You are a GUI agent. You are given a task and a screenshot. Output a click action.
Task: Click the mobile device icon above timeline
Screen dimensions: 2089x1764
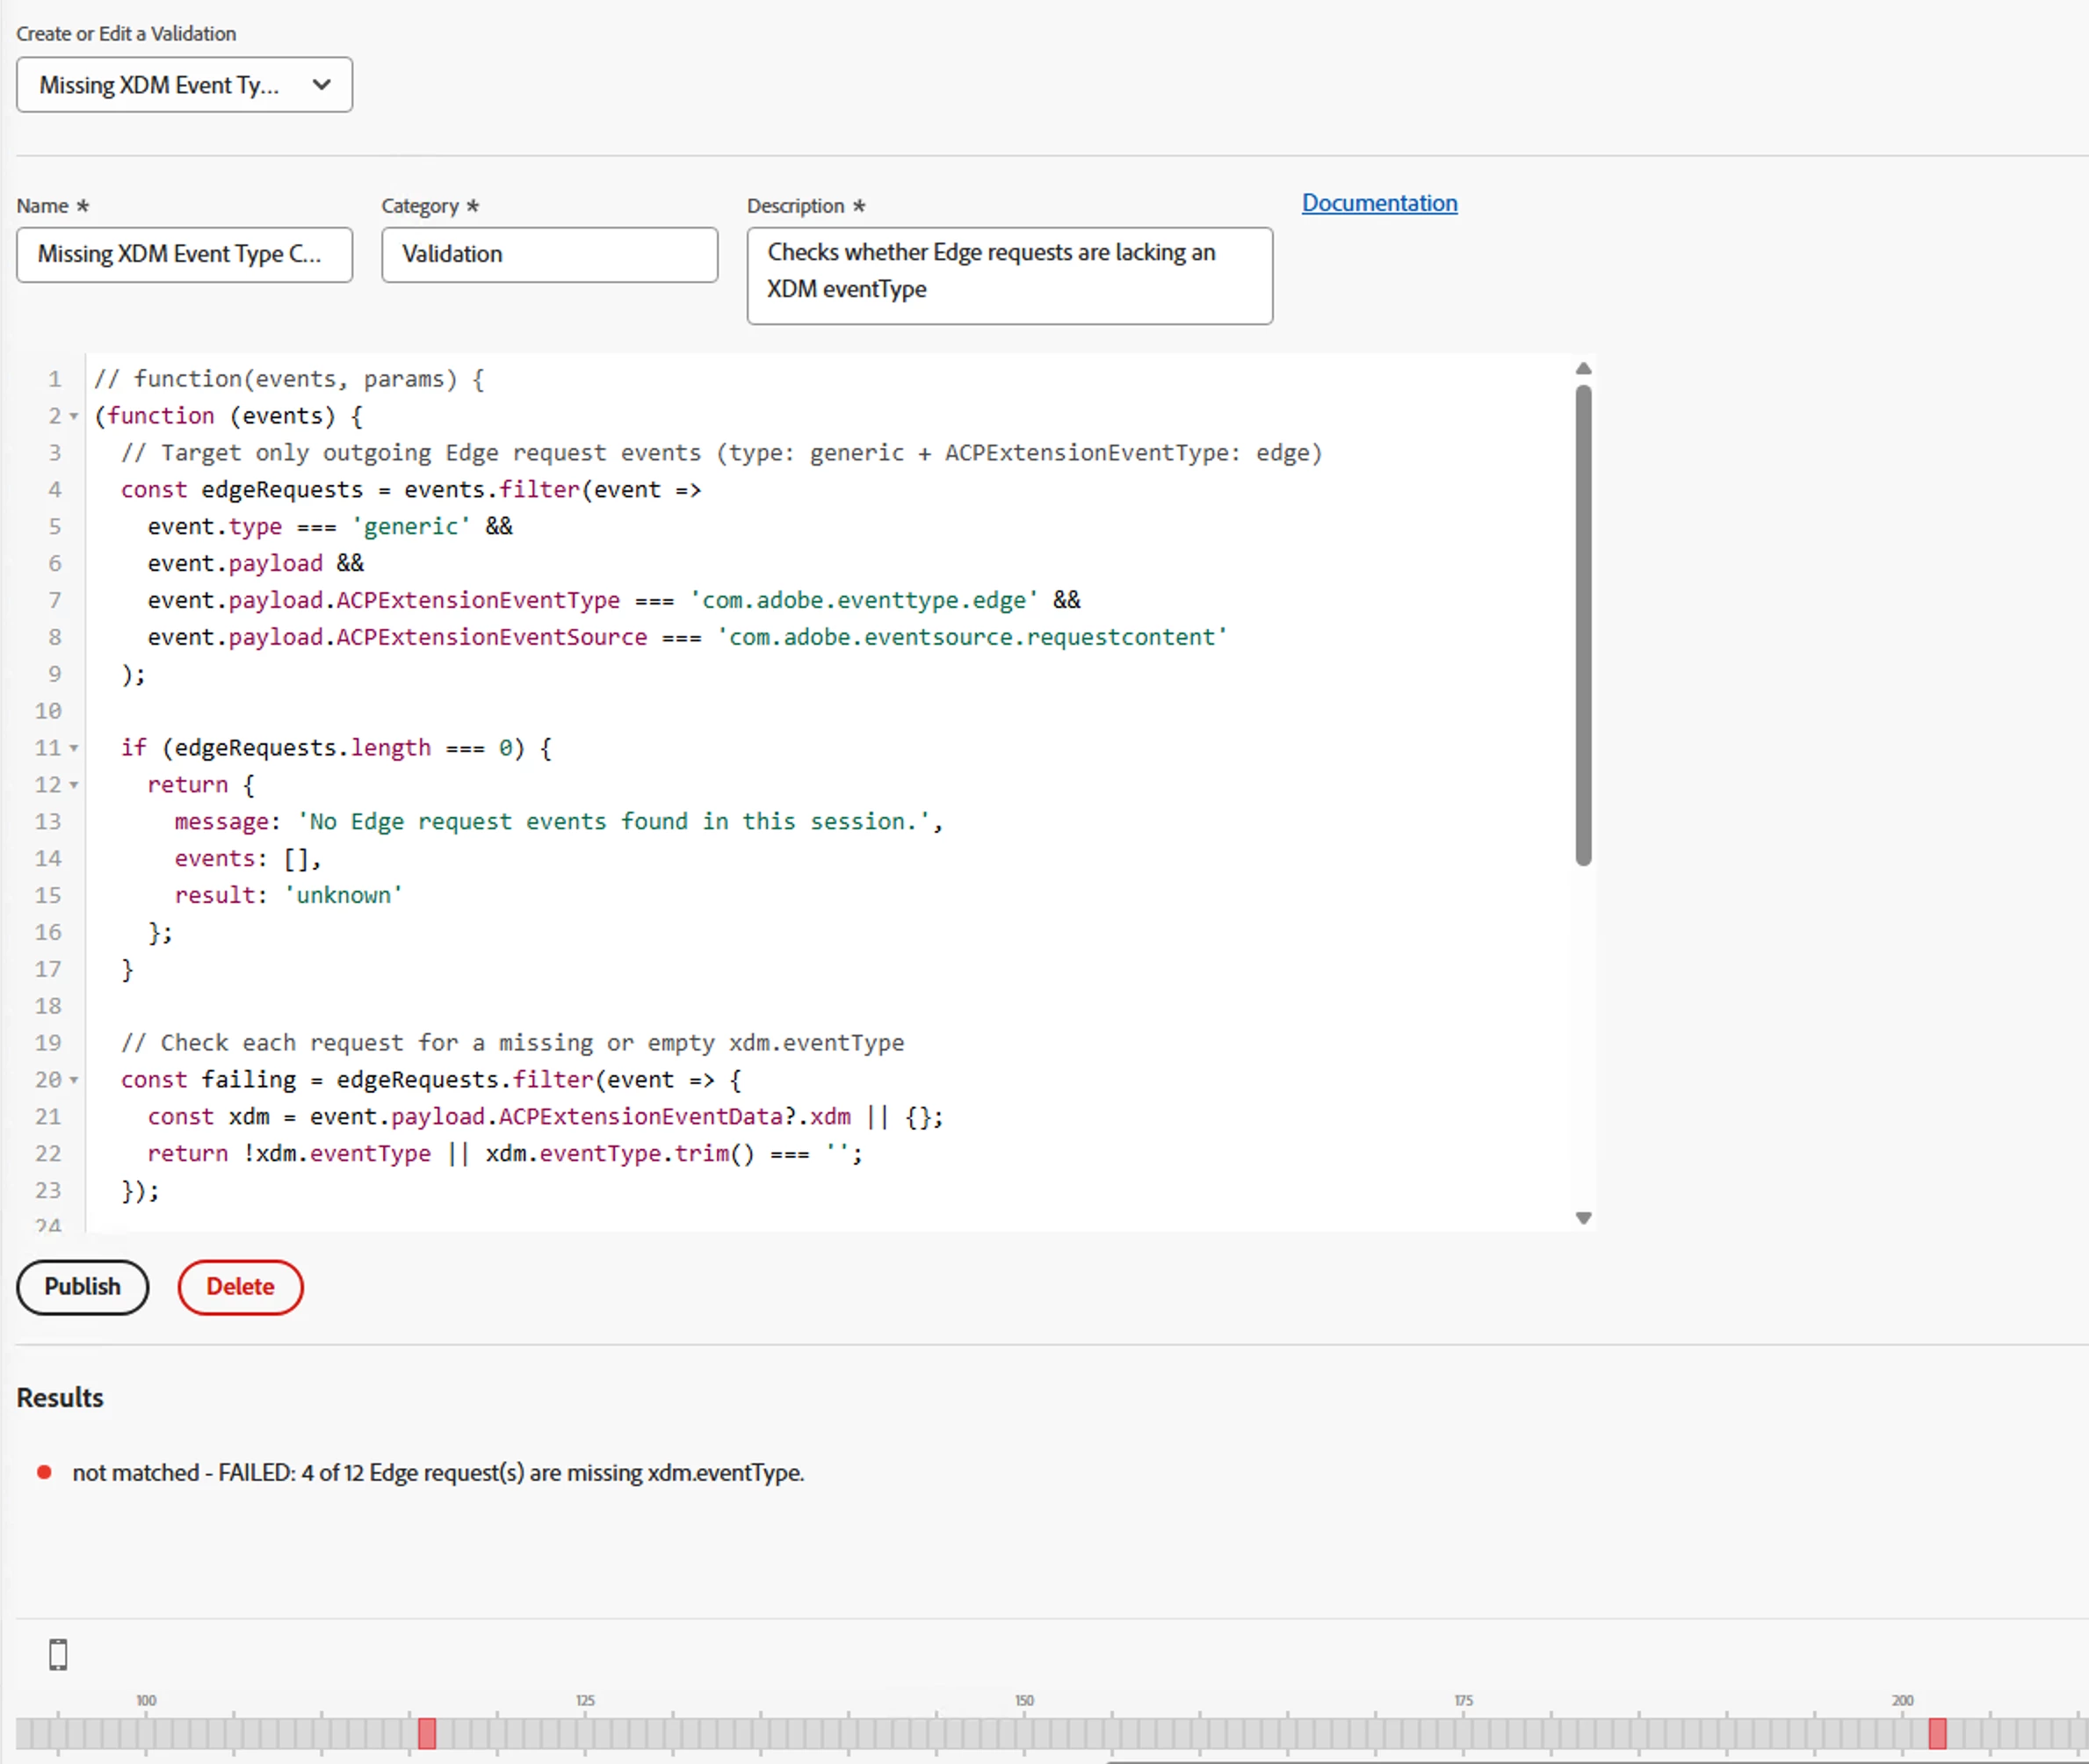(58, 1655)
